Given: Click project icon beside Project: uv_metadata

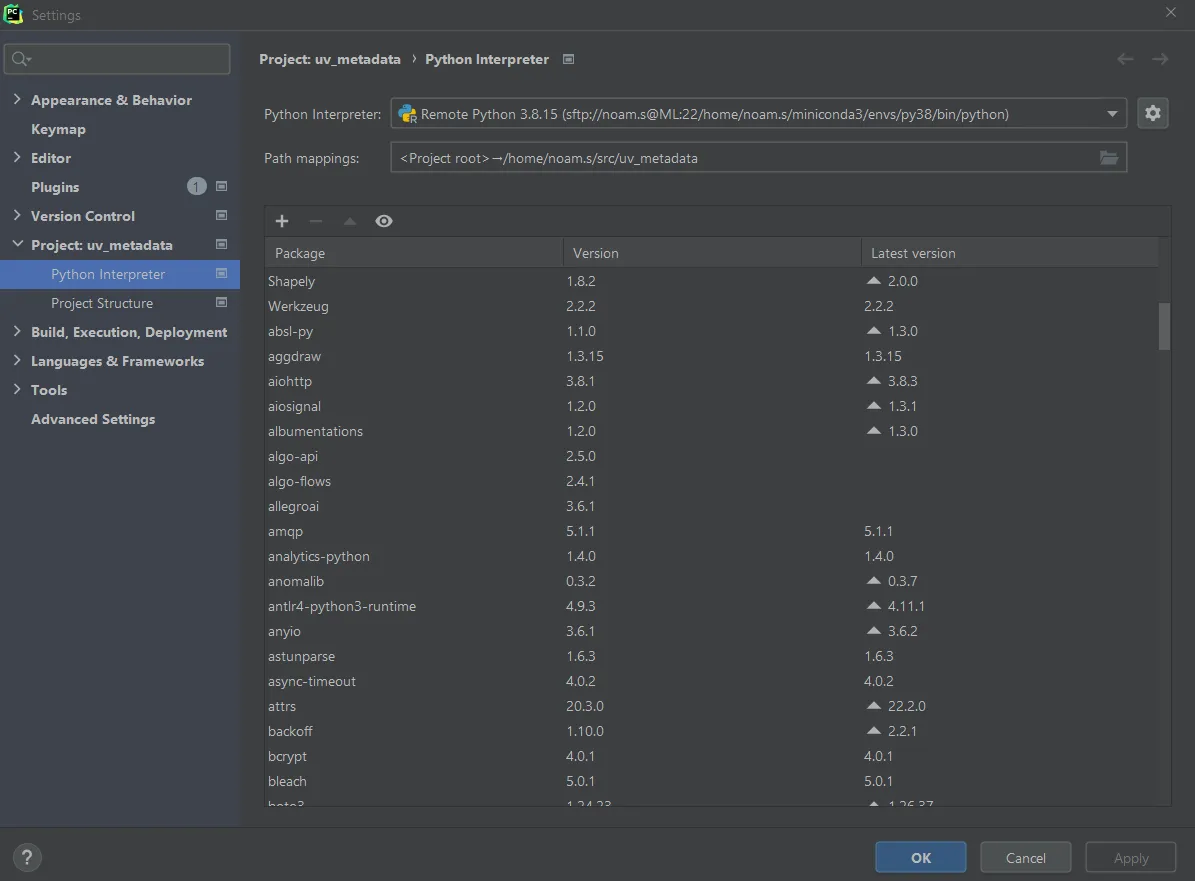Looking at the screenshot, I should 222,244.
